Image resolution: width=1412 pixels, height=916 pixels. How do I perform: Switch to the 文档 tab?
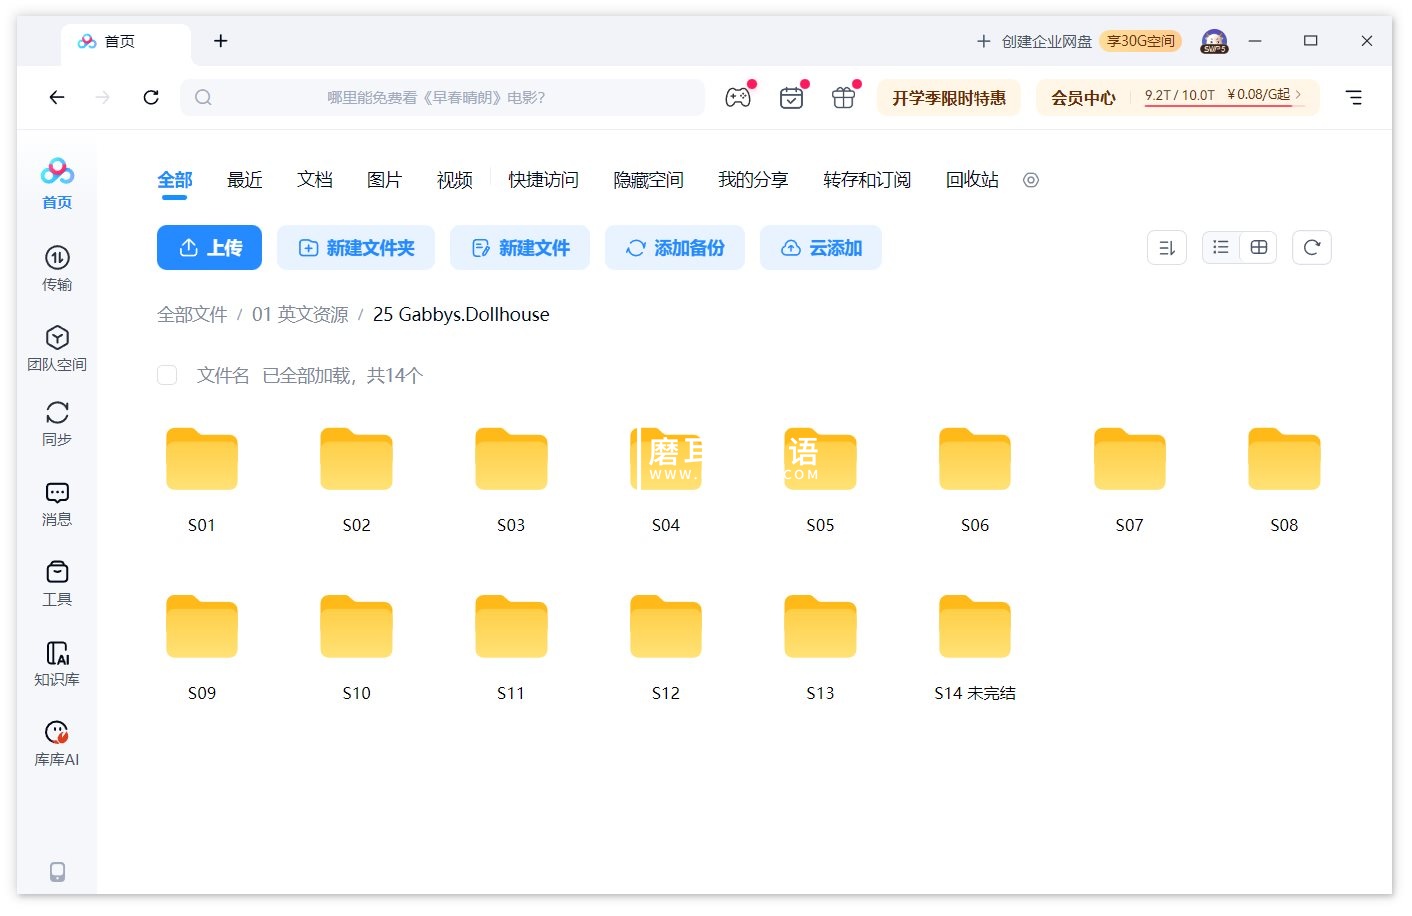[315, 180]
